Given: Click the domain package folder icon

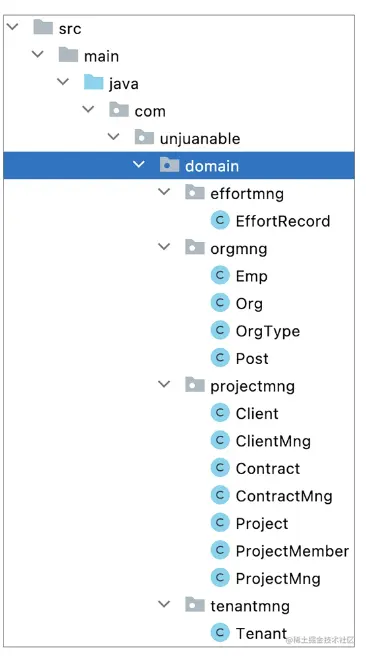Looking at the screenshot, I should 170,165.
